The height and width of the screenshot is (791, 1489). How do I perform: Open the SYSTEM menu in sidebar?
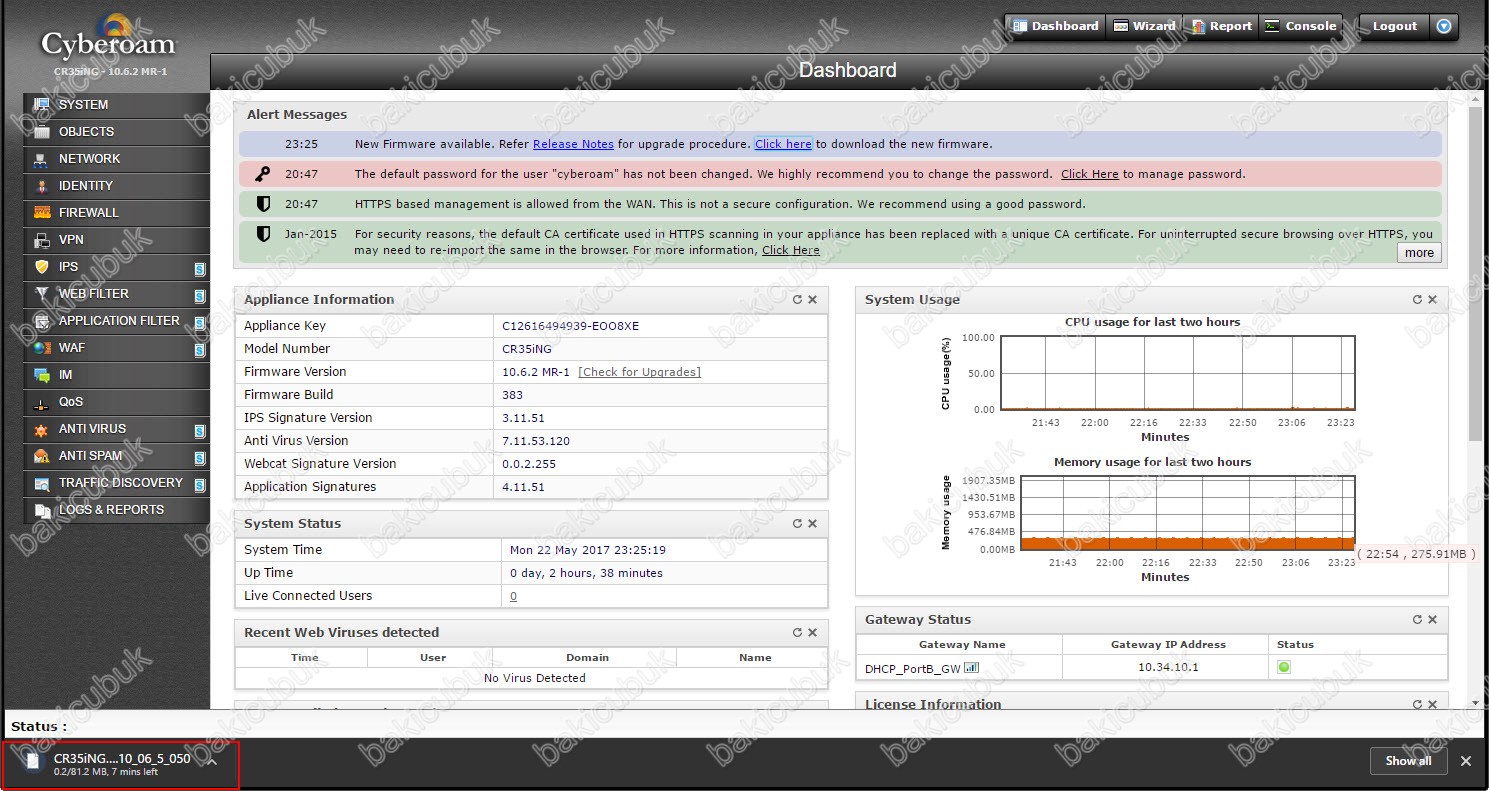click(x=116, y=104)
